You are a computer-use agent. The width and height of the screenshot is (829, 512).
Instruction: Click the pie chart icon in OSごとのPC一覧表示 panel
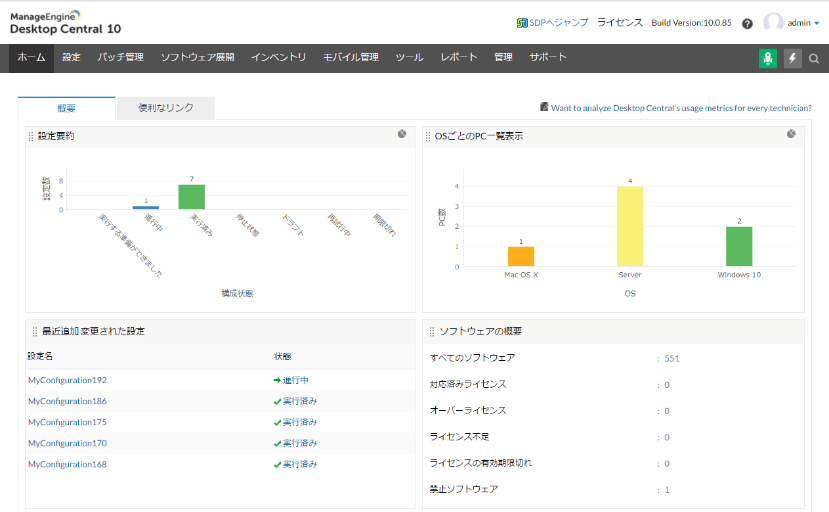pos(791,134)
